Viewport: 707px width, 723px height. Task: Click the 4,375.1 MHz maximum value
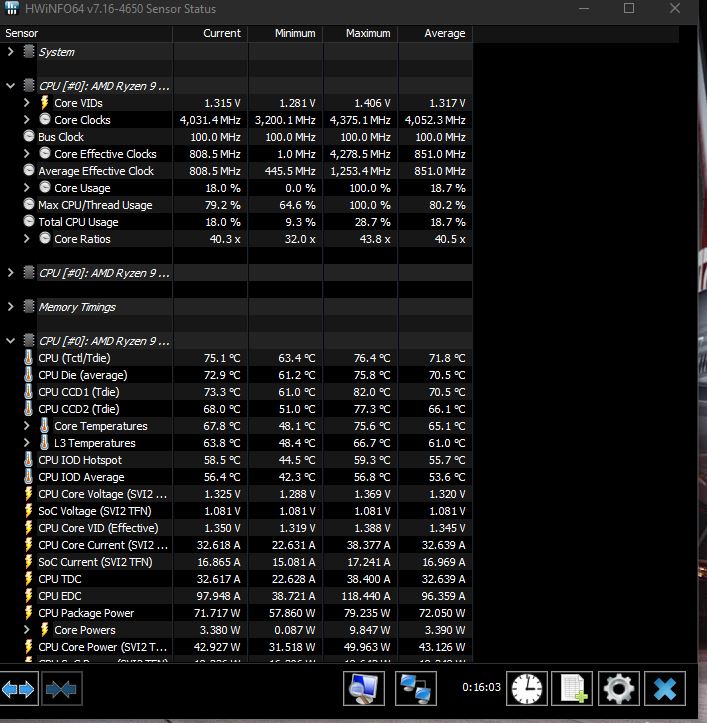point(360,120)
